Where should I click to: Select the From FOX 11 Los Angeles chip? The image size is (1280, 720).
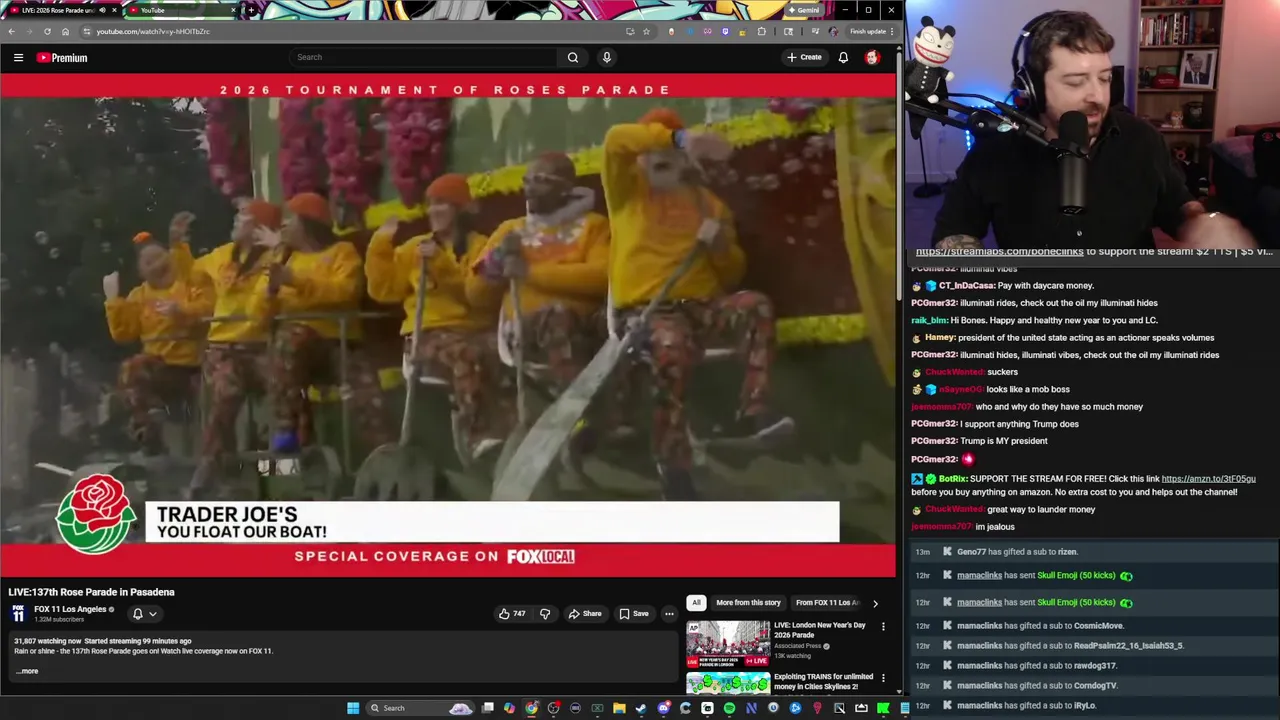(x=827, y=603)
